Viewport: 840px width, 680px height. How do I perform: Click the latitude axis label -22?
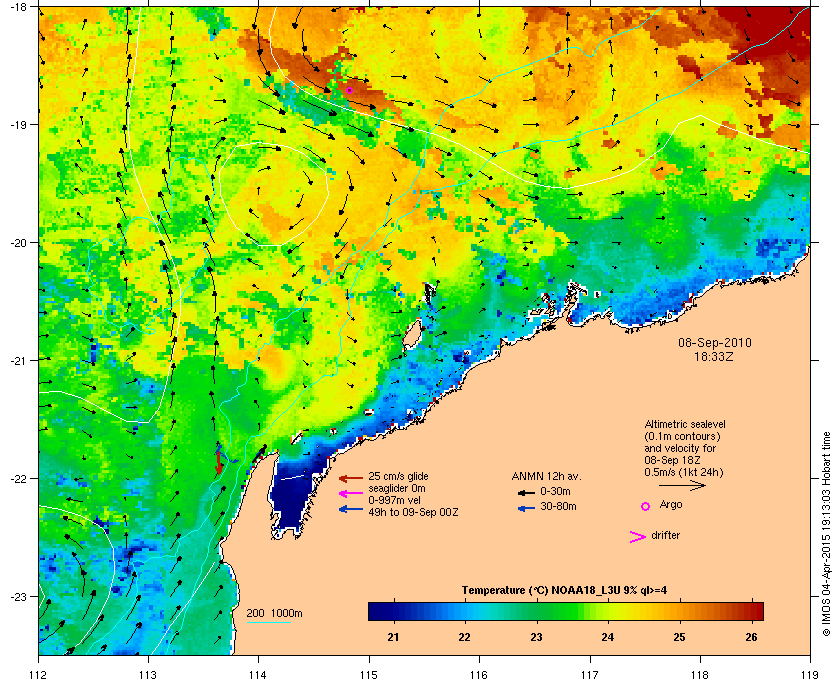(18, 479)
